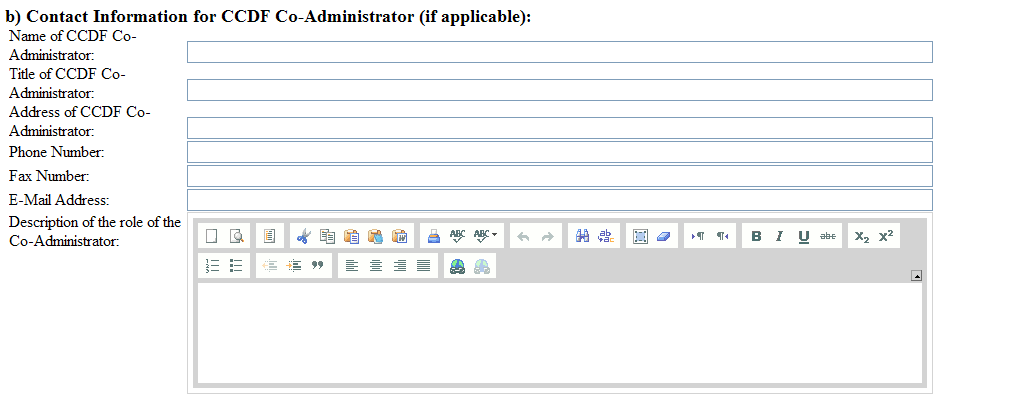Click the E-Mail Address input field
1028x399 pixels.
point(560,200)
